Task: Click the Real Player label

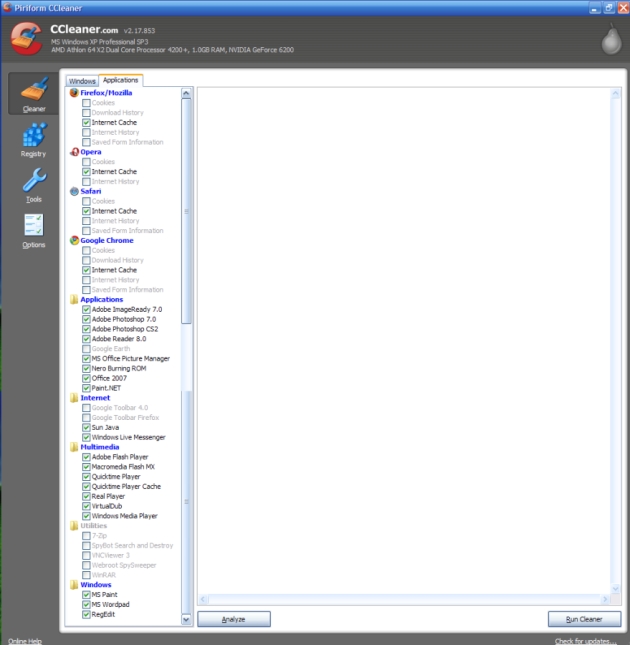Action: point(108,497)
